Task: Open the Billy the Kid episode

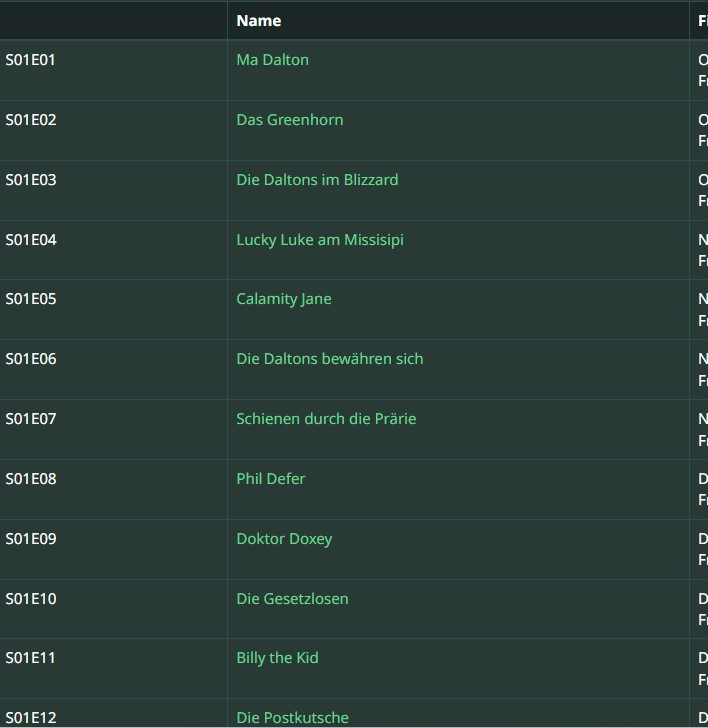Action: coord(277,658)
